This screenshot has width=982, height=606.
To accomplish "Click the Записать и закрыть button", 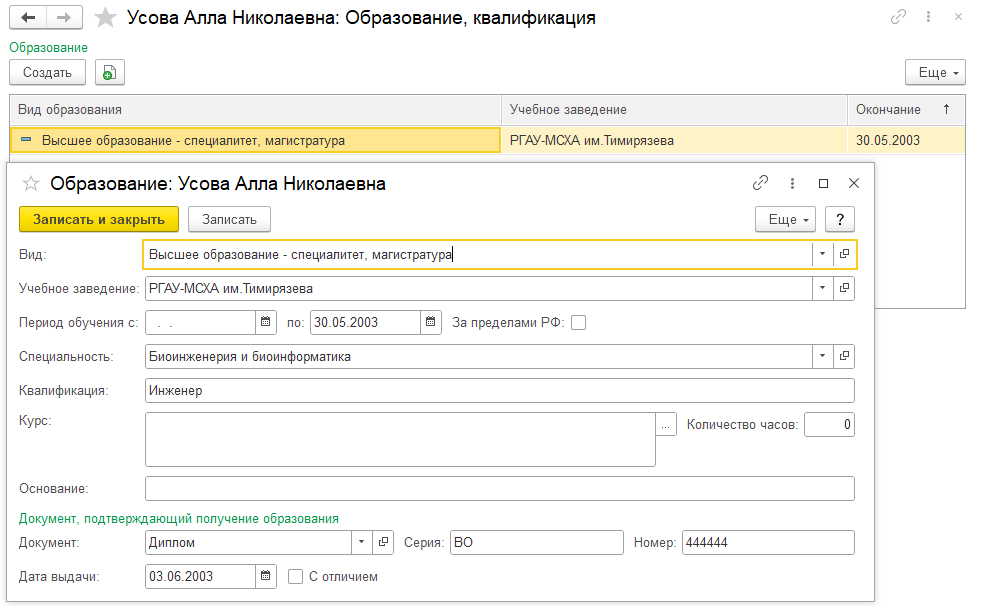I will (99, 219).
